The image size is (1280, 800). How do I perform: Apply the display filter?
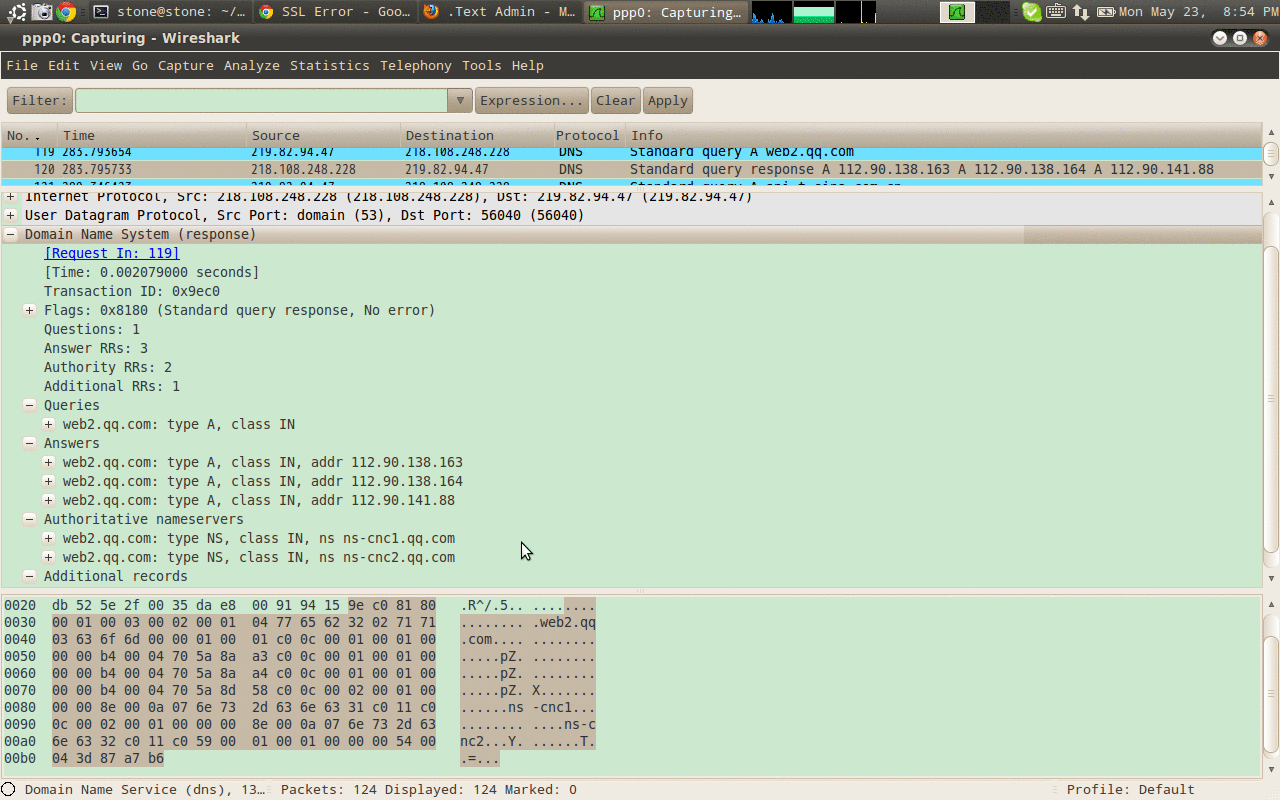668,100
